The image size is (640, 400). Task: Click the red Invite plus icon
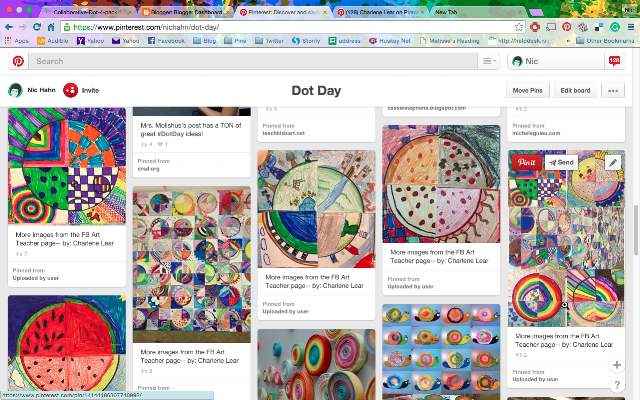[x=70, y=90]
